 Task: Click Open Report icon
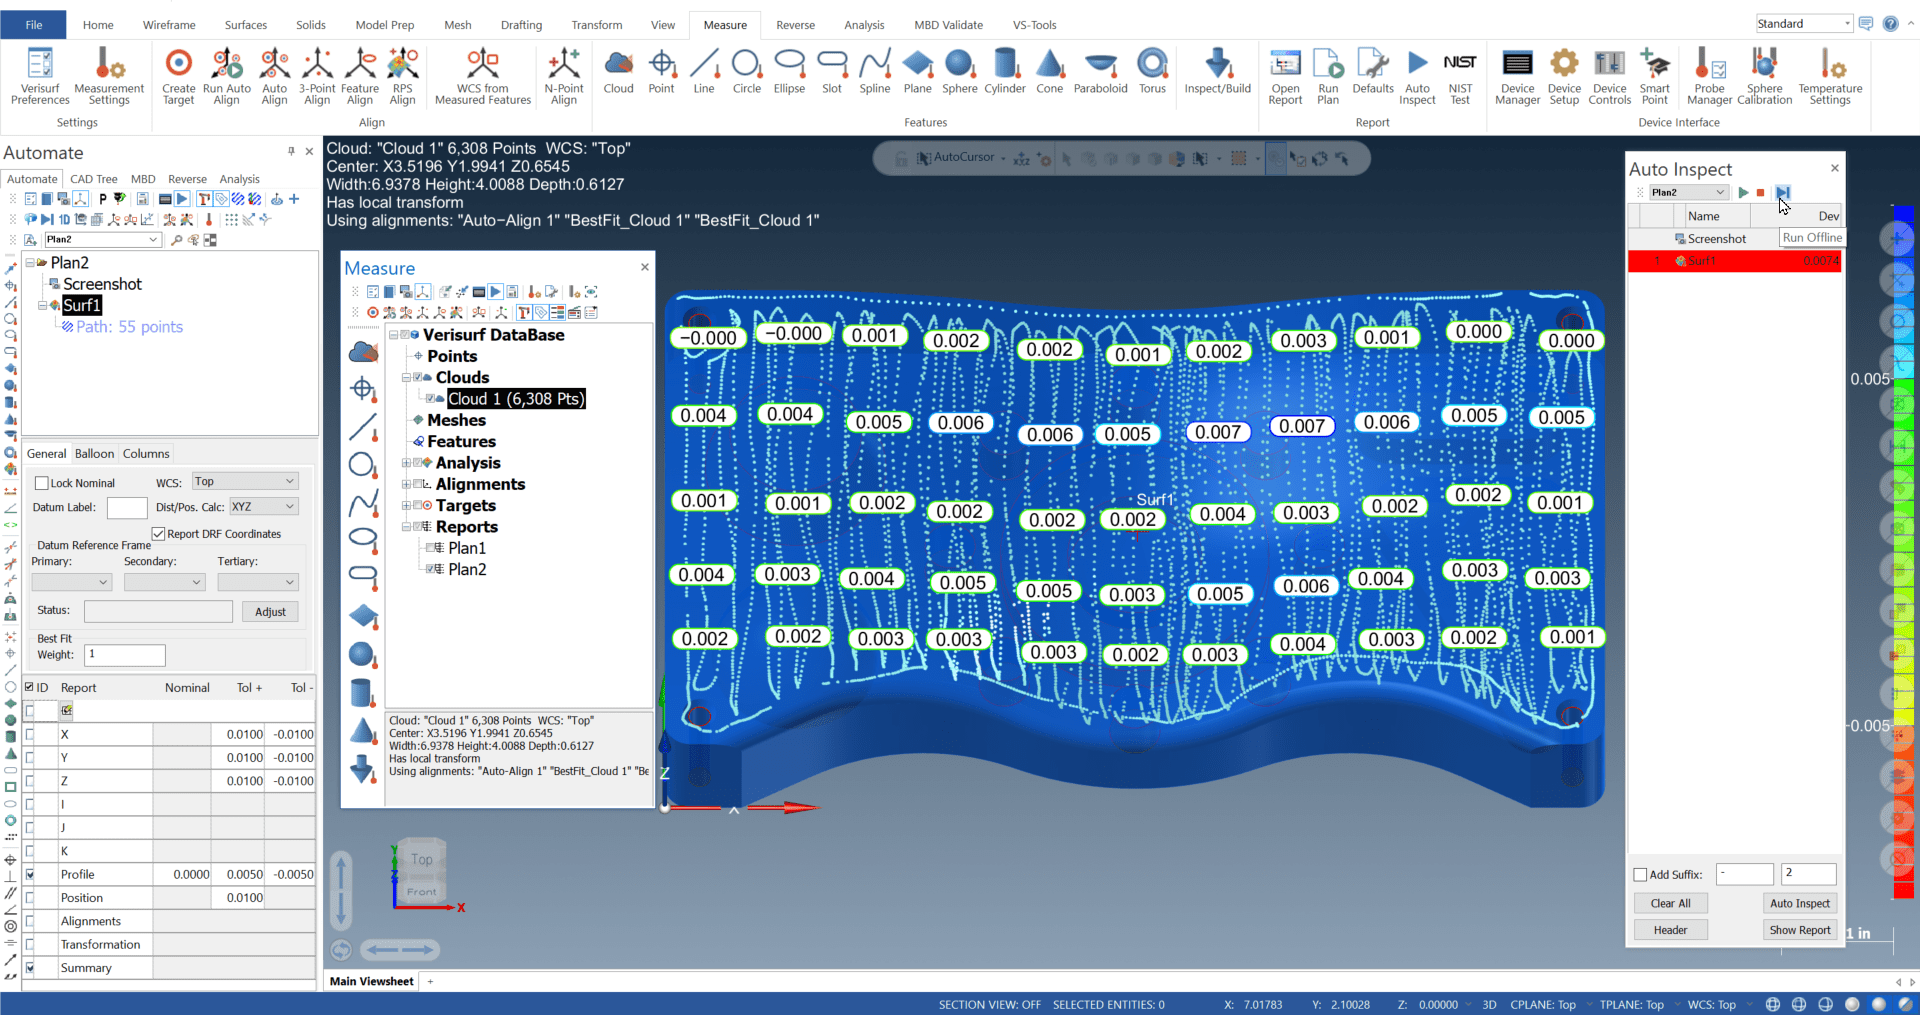[1285, 76]
